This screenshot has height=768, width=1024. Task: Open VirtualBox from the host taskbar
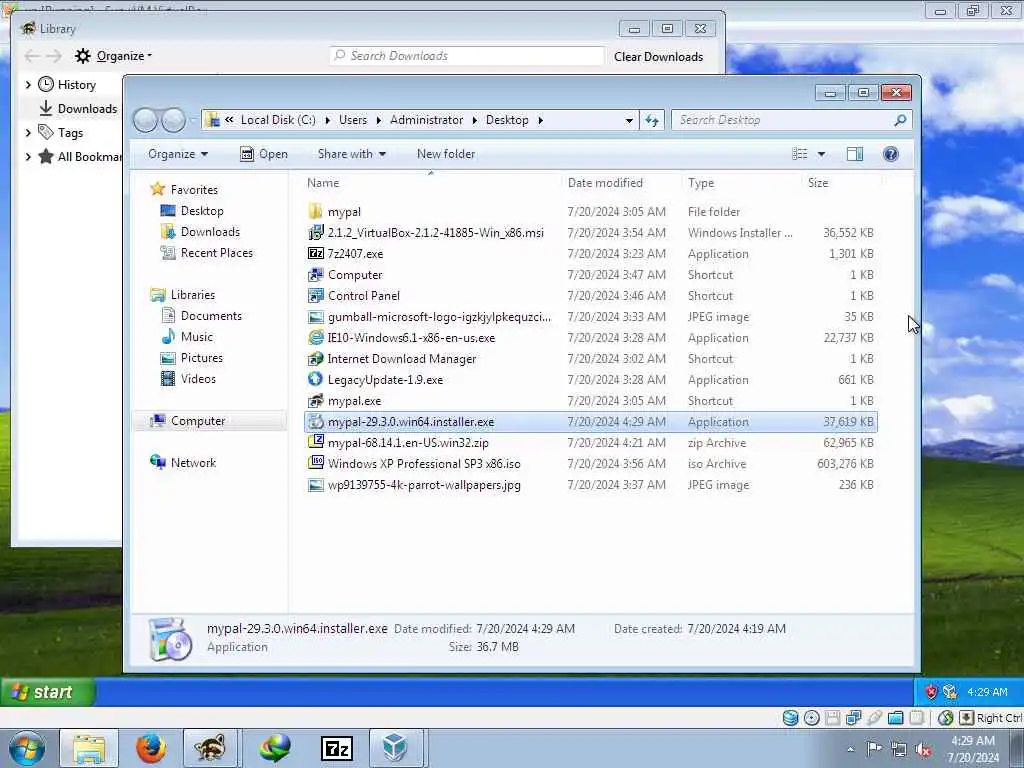point(395,748)
